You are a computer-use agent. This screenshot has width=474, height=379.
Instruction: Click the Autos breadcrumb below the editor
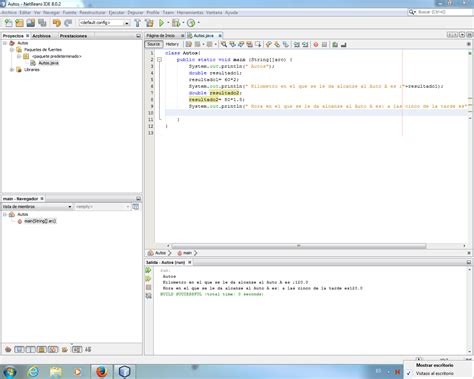(x=157, y=253)
